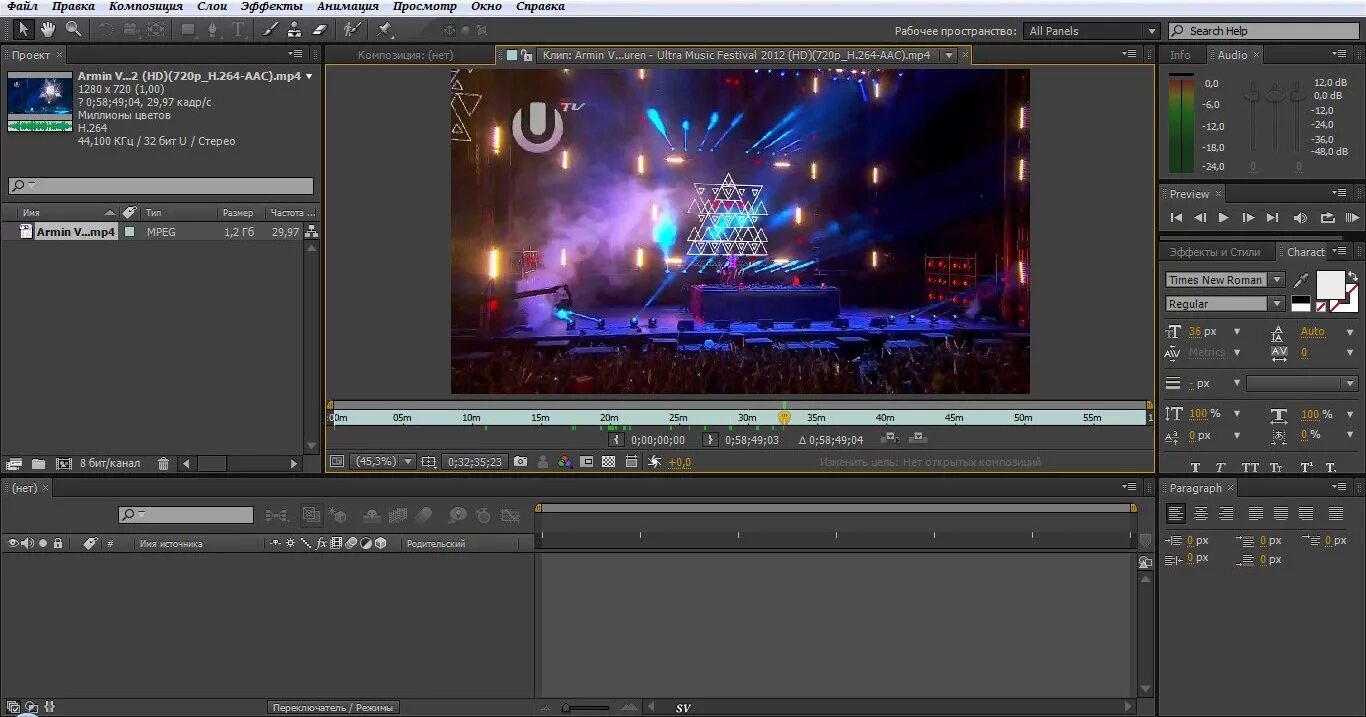Click the Search Help input field
This screenshot has width=1366, height=717.
pos(1263,31)
